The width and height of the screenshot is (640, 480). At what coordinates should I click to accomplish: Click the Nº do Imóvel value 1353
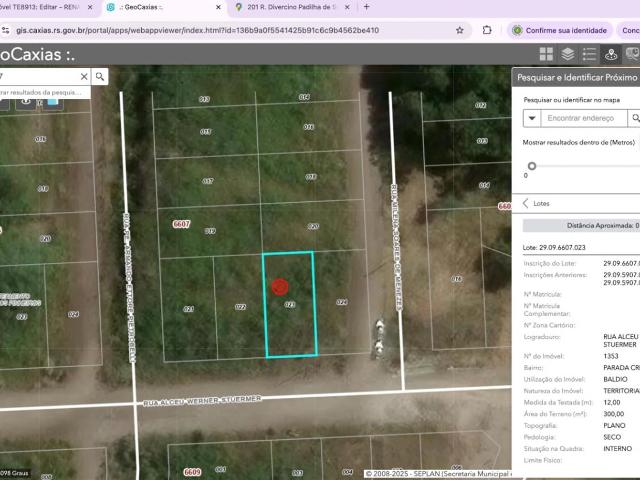611,356
